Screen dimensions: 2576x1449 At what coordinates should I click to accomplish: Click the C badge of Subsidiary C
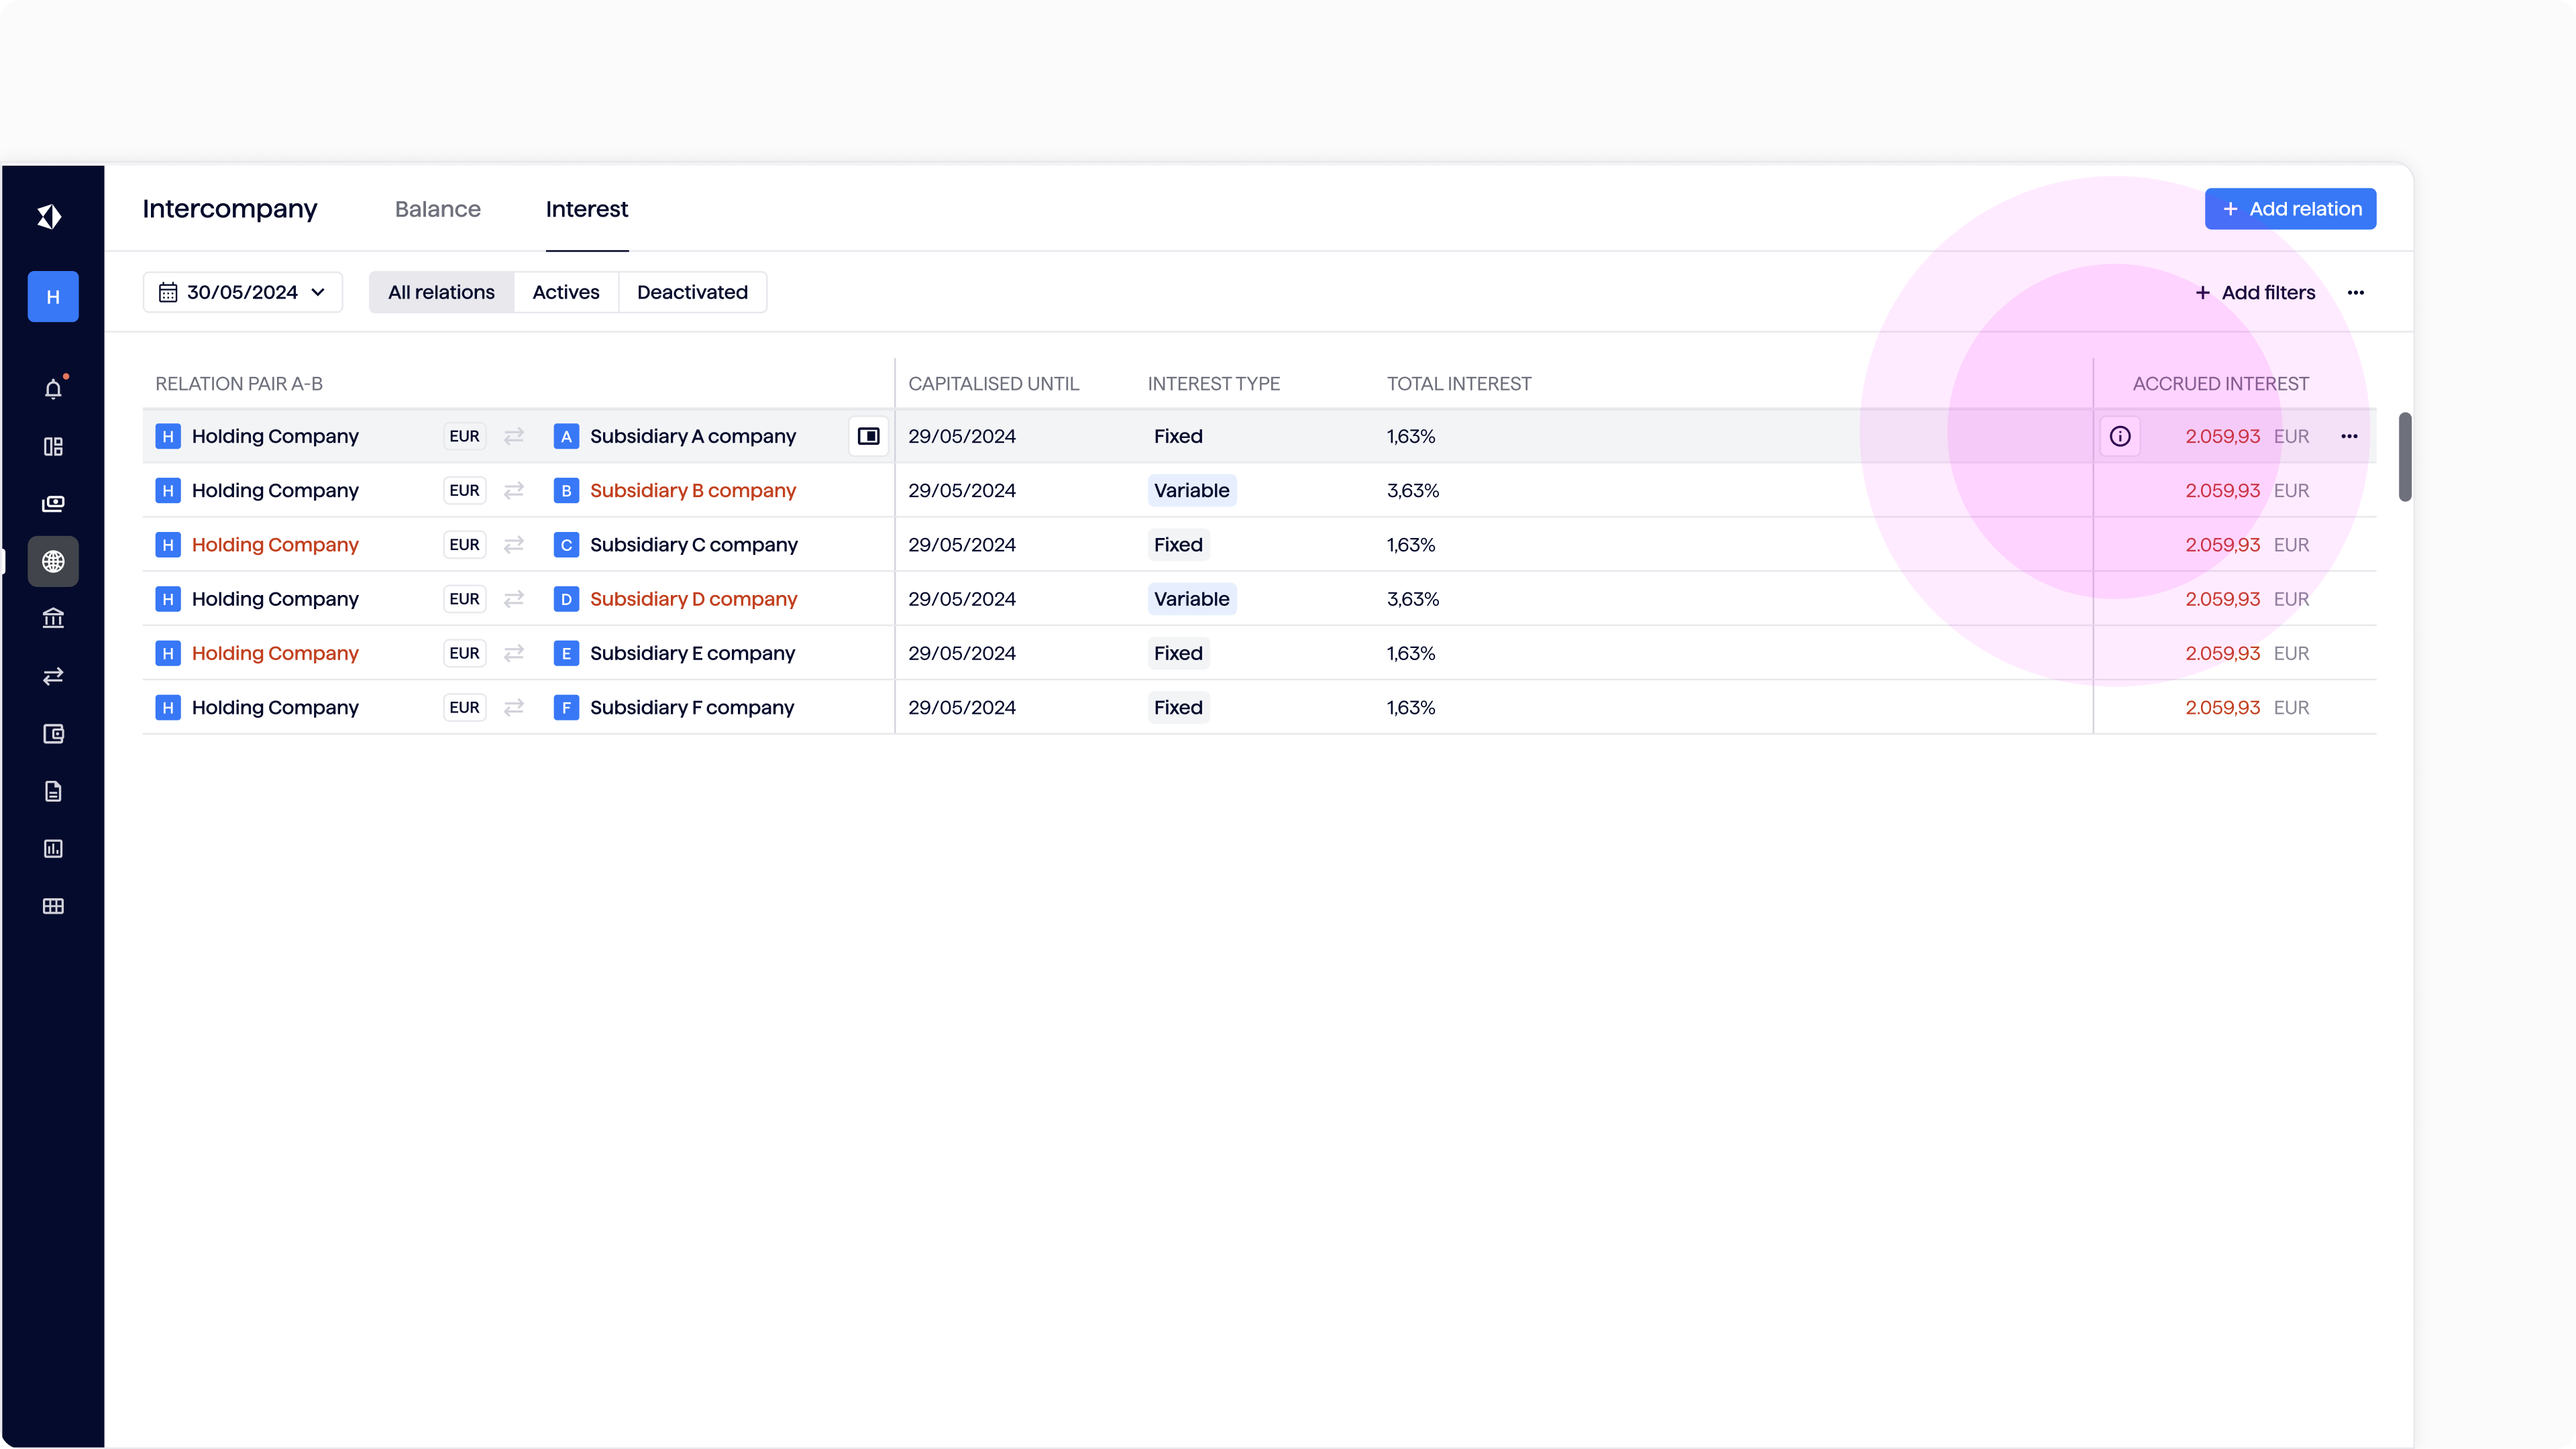point(566,545)
